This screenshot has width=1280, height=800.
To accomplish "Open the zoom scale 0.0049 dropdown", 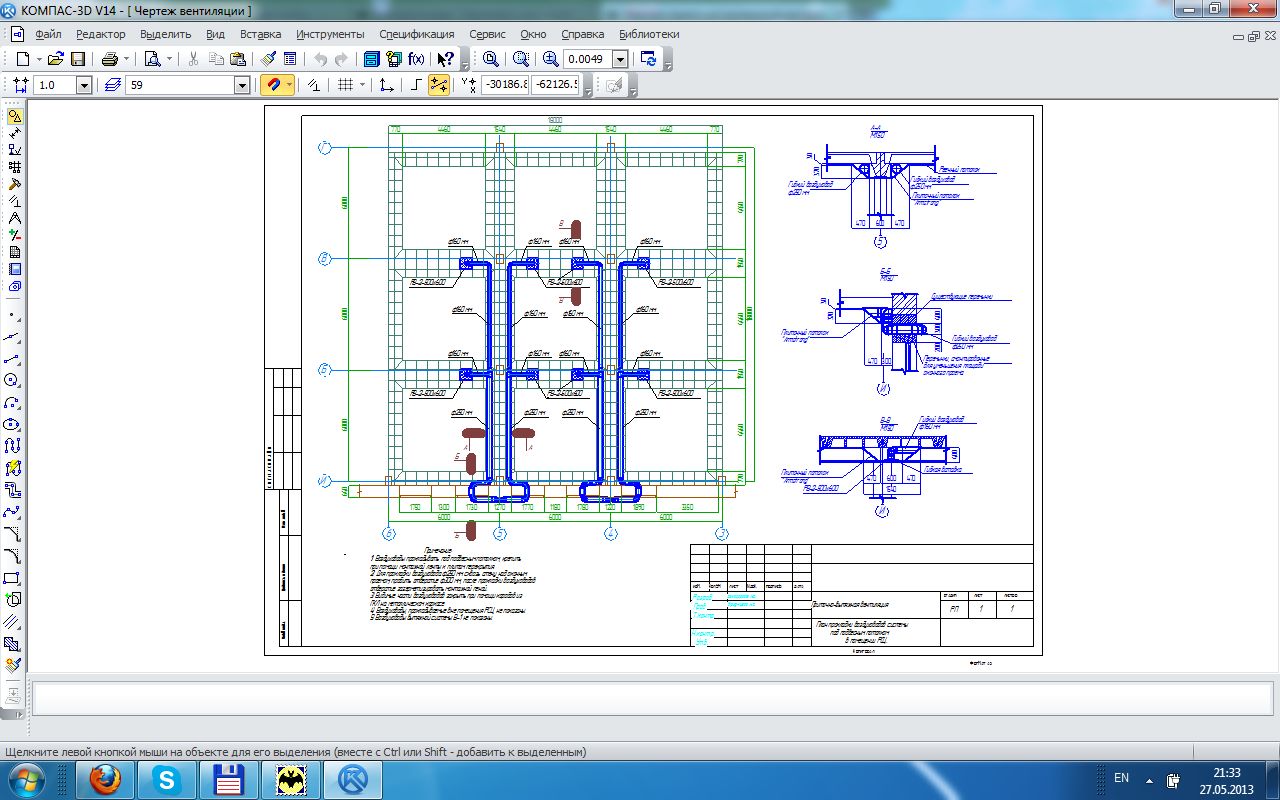I will click(x=620, y=59).
